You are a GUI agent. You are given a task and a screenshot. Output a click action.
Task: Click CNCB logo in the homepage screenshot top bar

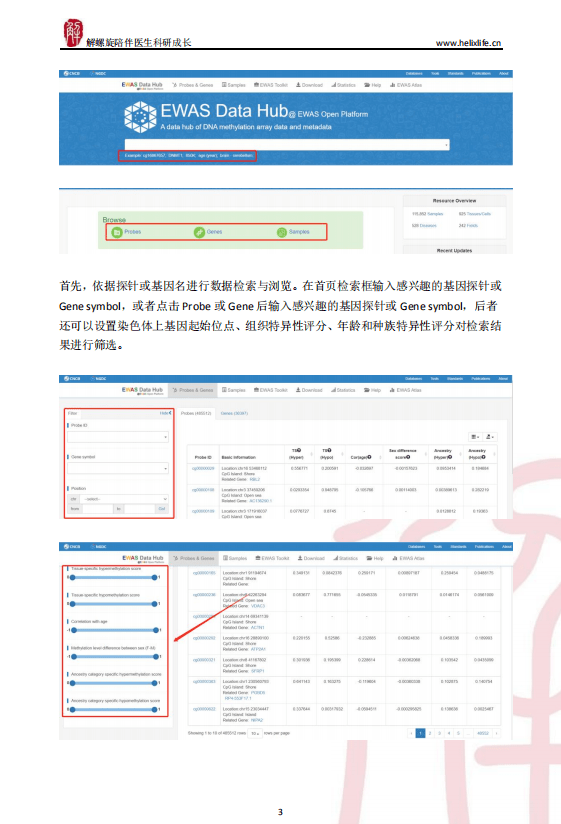(72, 74)
